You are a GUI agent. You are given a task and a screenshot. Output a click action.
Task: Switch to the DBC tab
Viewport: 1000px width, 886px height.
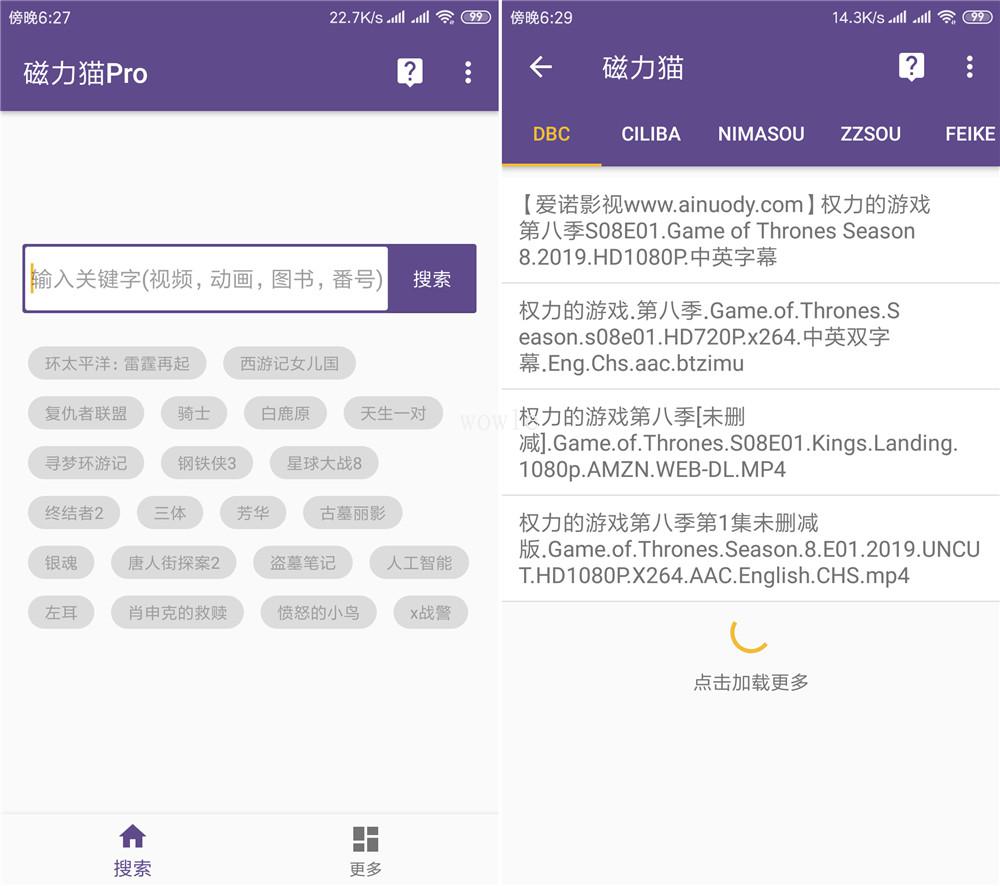pos(551,134)
